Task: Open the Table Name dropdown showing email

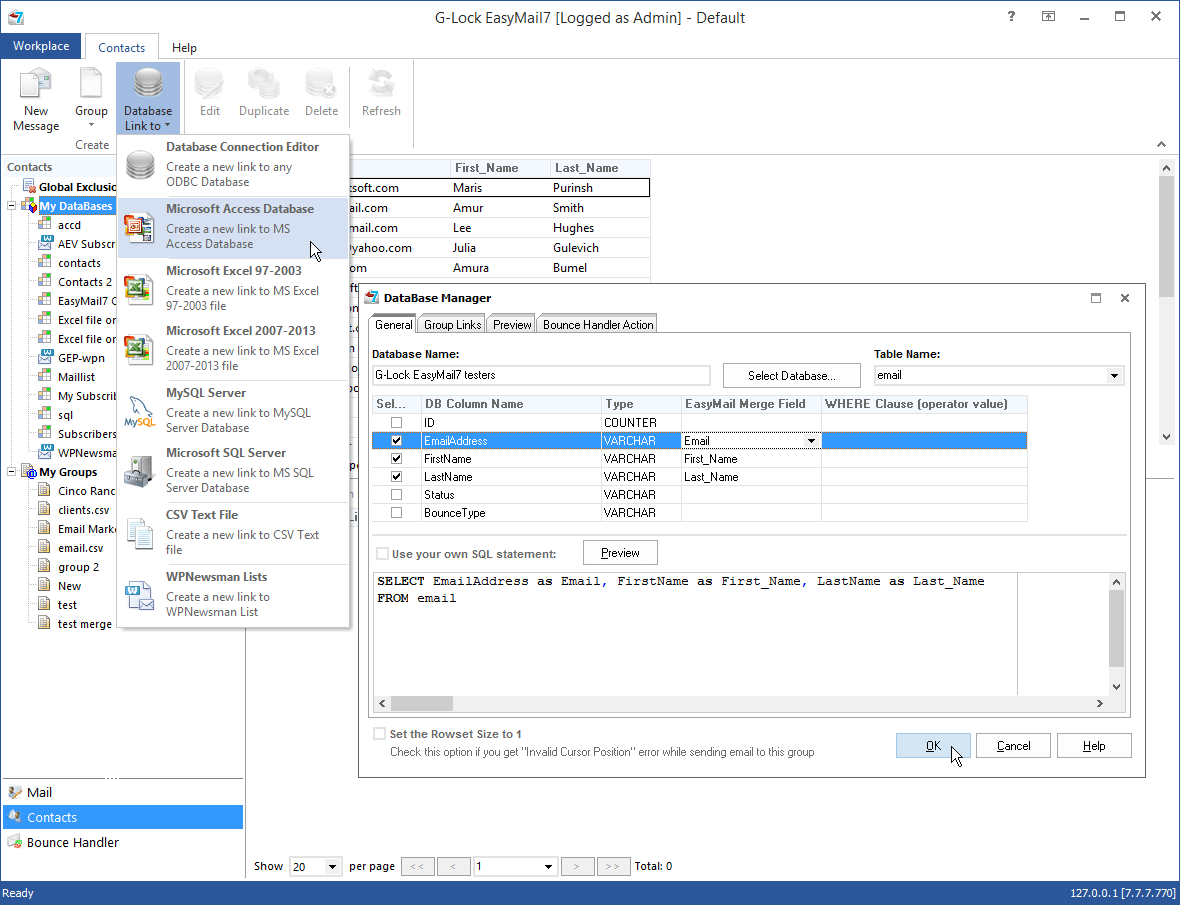Action: click(x=1113, y=375)
